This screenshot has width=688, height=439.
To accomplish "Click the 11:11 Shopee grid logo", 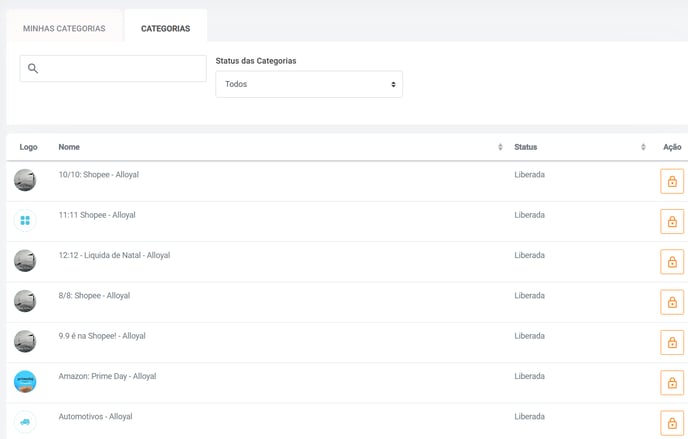I will tap(25, 220).
